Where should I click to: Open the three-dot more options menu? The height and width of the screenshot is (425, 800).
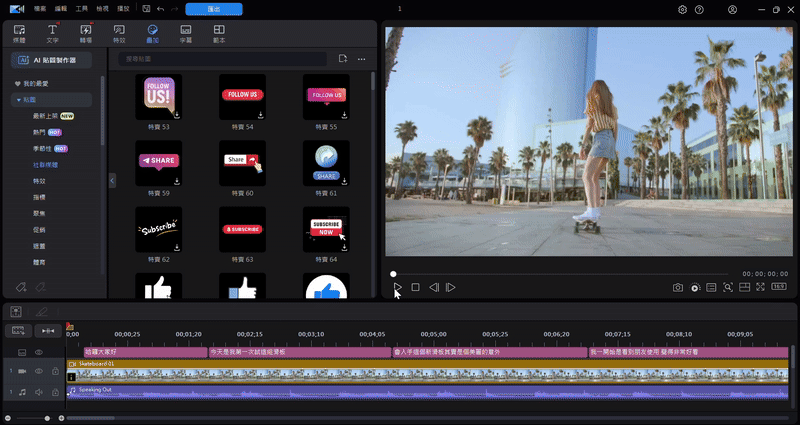click(x=361, y=59)
